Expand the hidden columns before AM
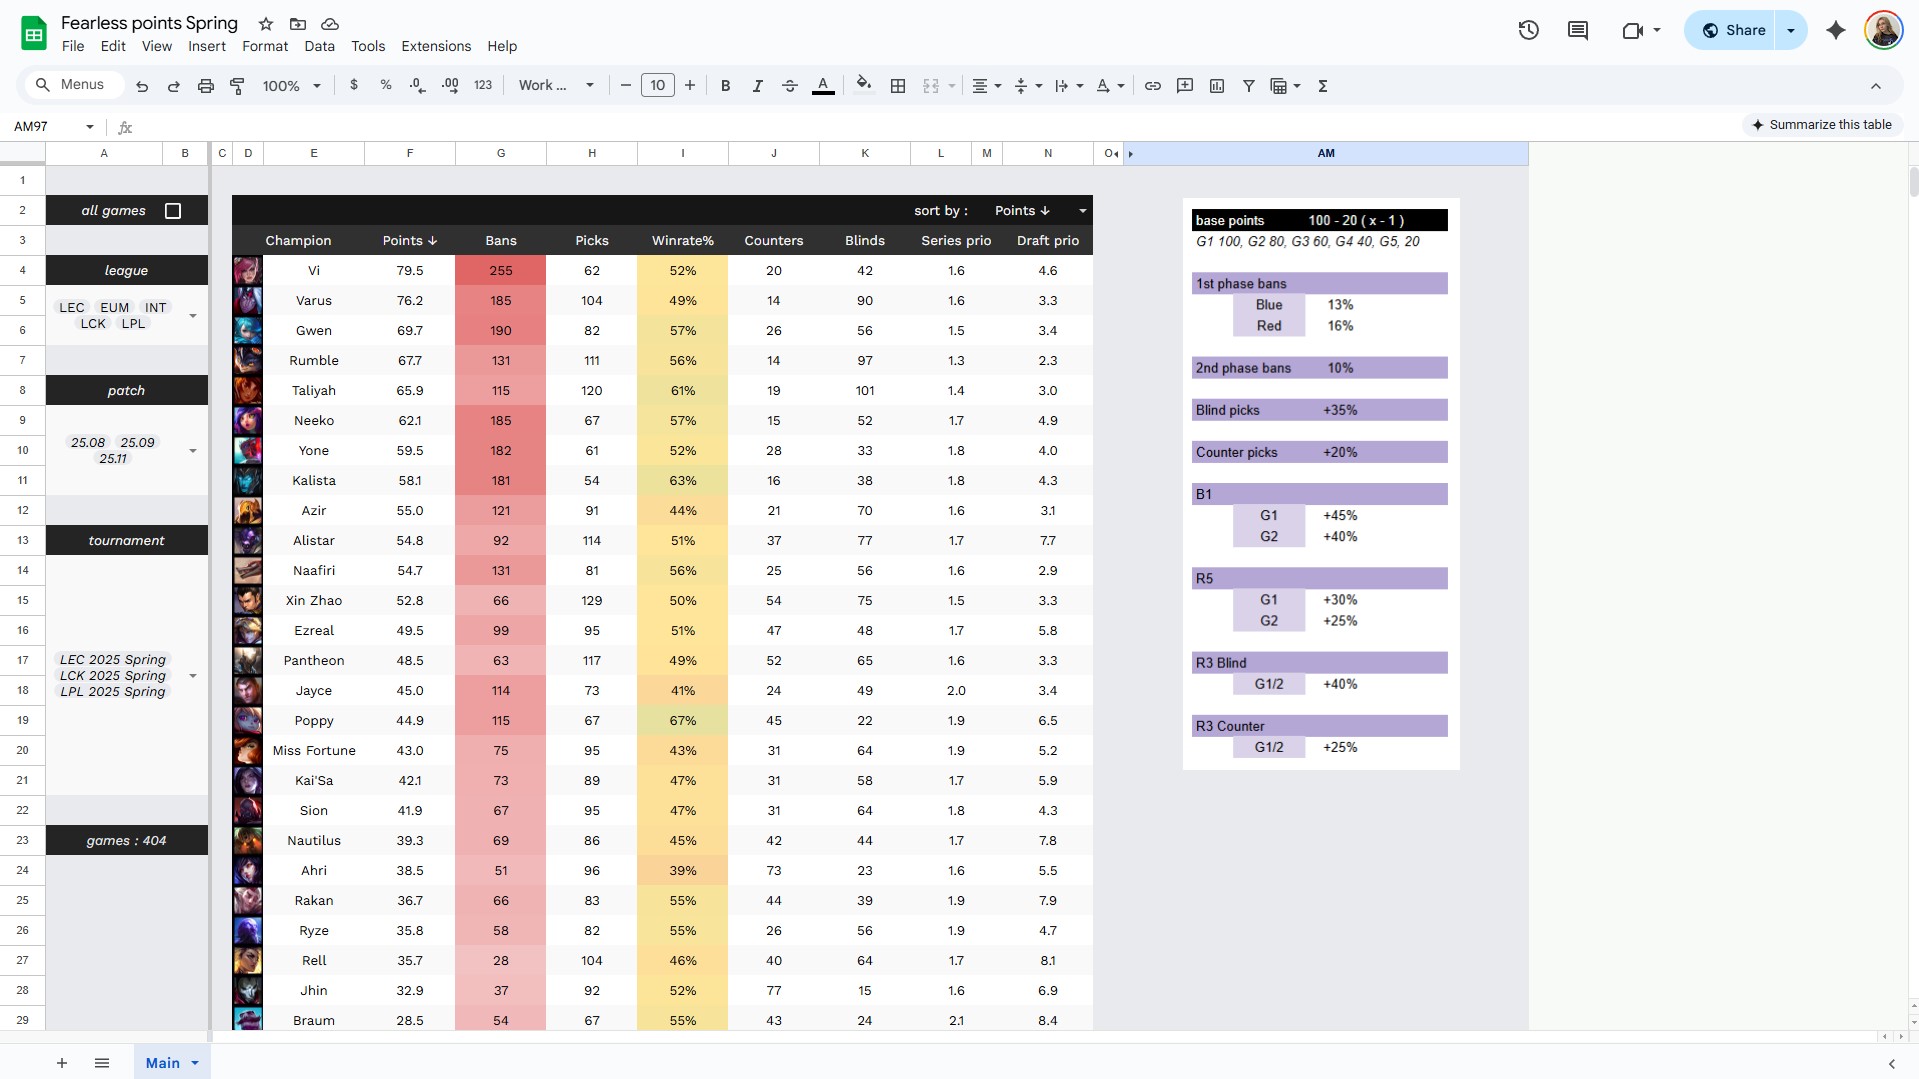This screenshot has height=1079, width=1919. point(1130,154)
